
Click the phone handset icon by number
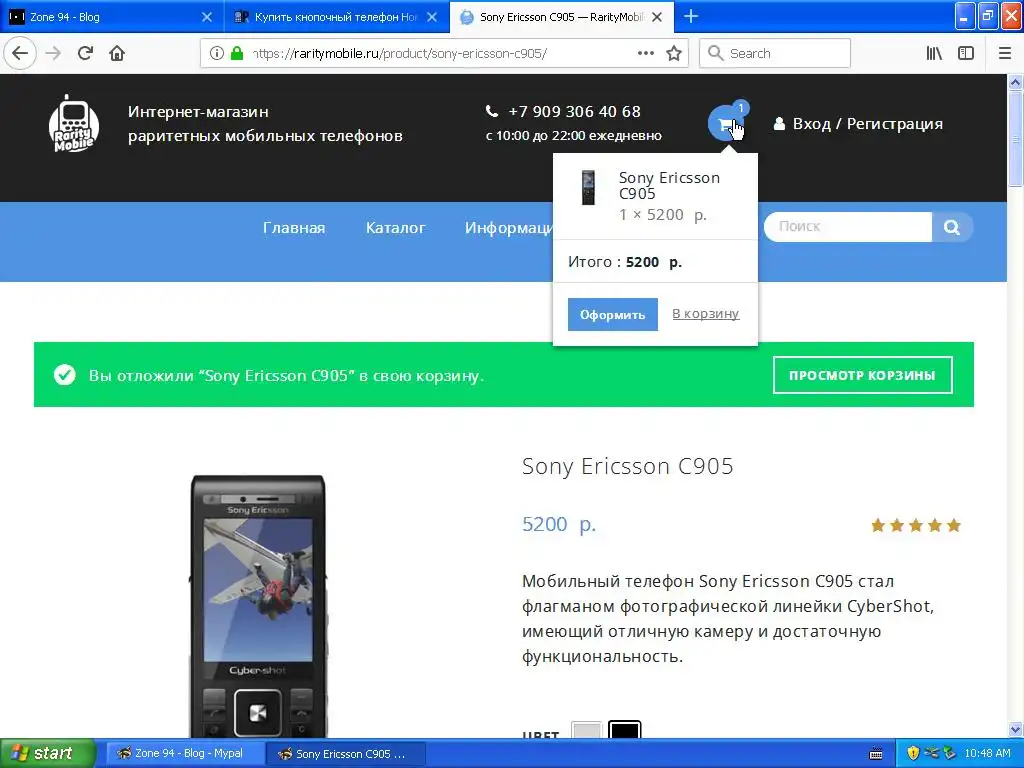pos(492,111)
